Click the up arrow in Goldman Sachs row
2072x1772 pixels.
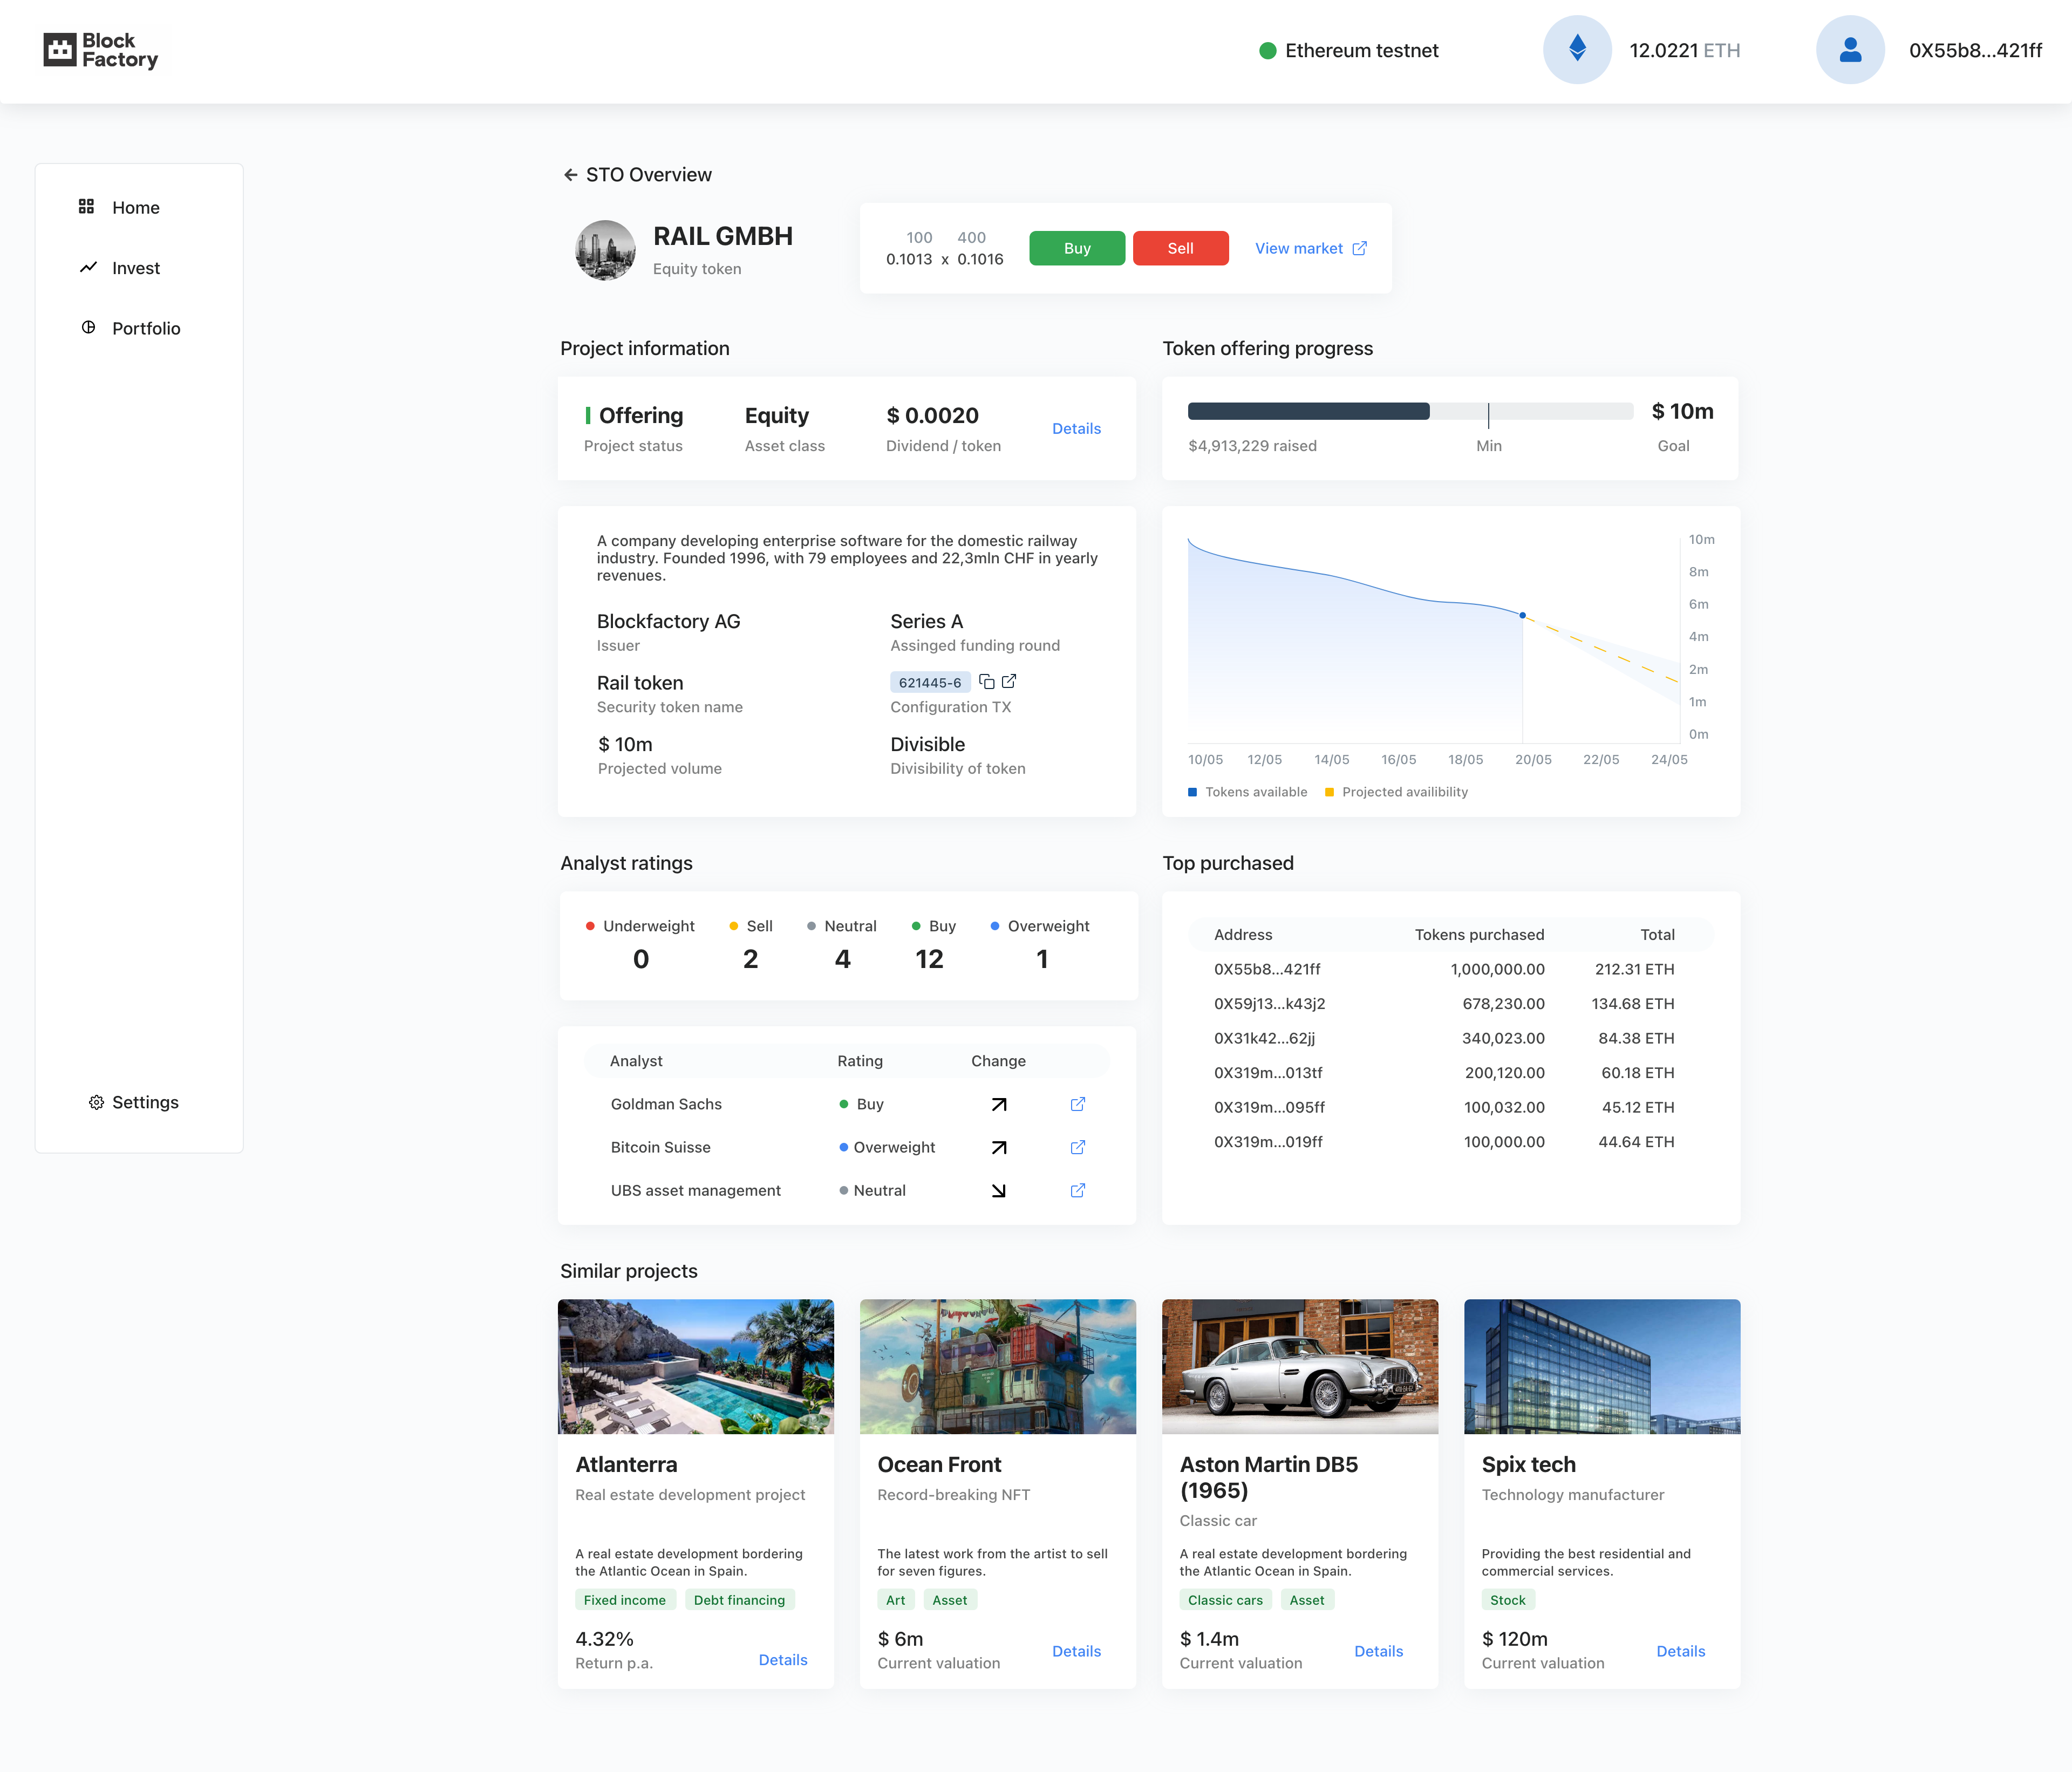pos(998,1104)
